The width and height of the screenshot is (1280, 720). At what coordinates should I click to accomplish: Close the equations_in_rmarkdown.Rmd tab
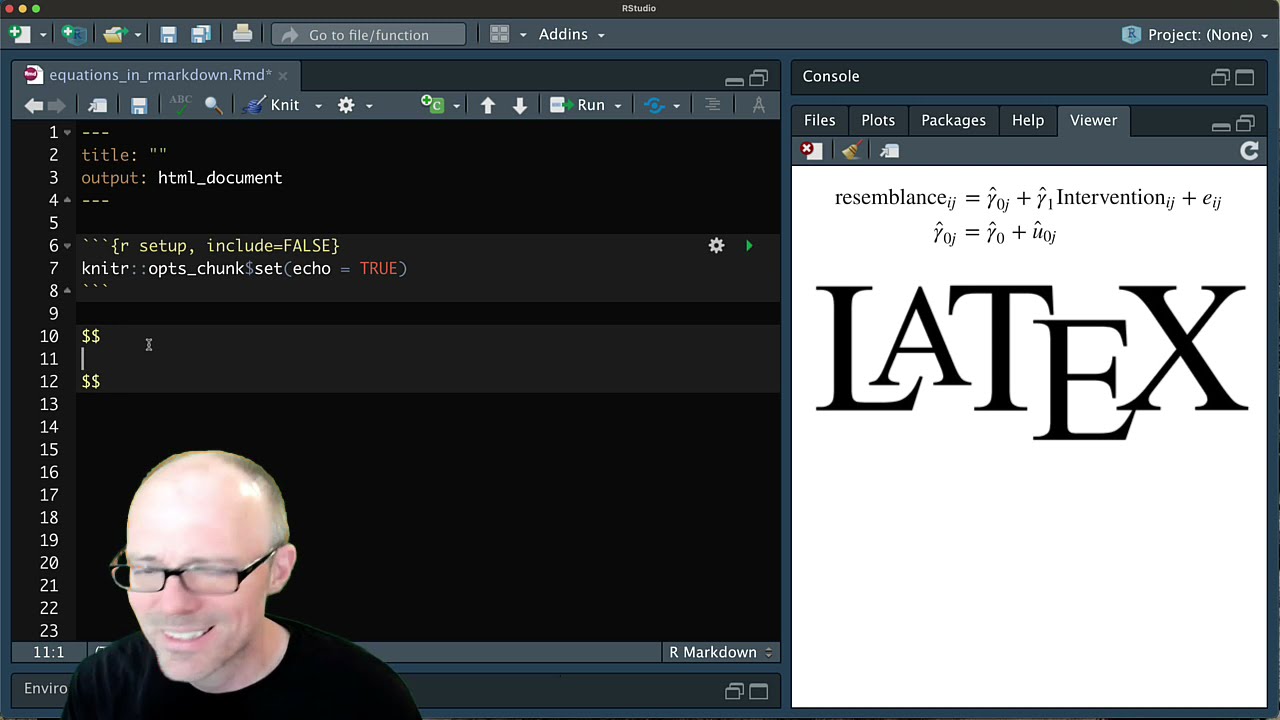pos(283,75)
